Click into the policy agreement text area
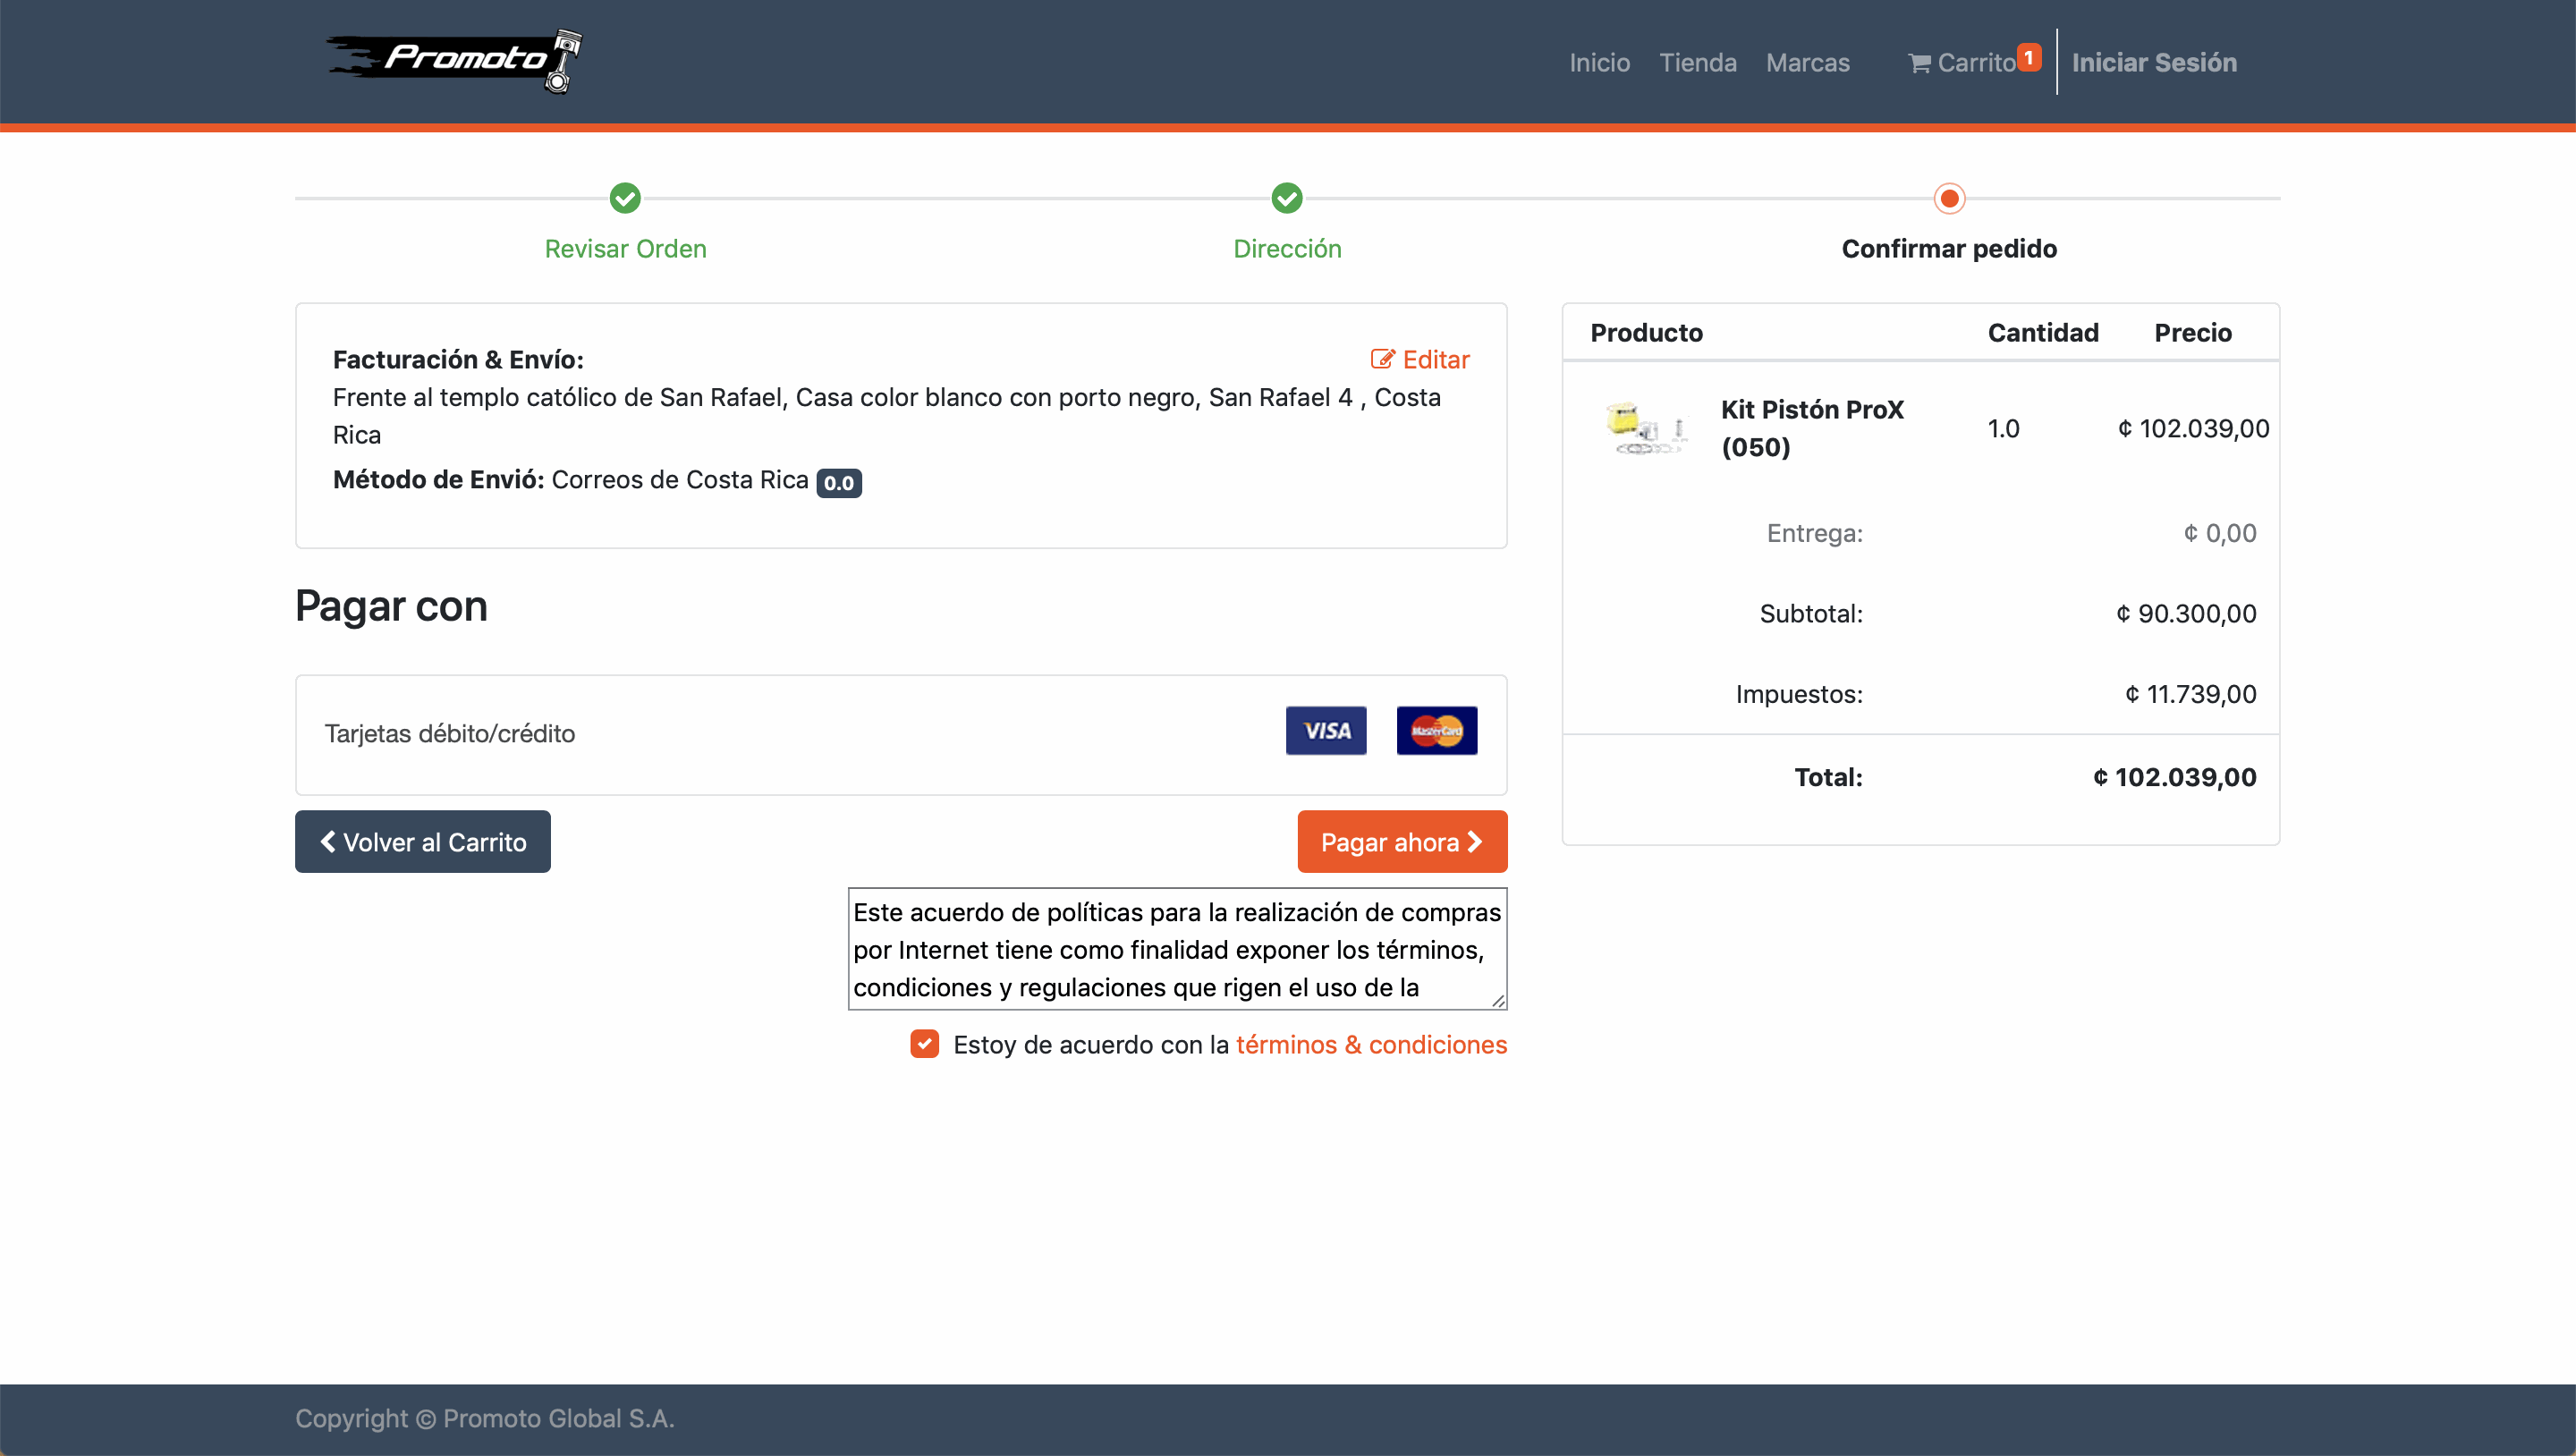 point(1177,948)
